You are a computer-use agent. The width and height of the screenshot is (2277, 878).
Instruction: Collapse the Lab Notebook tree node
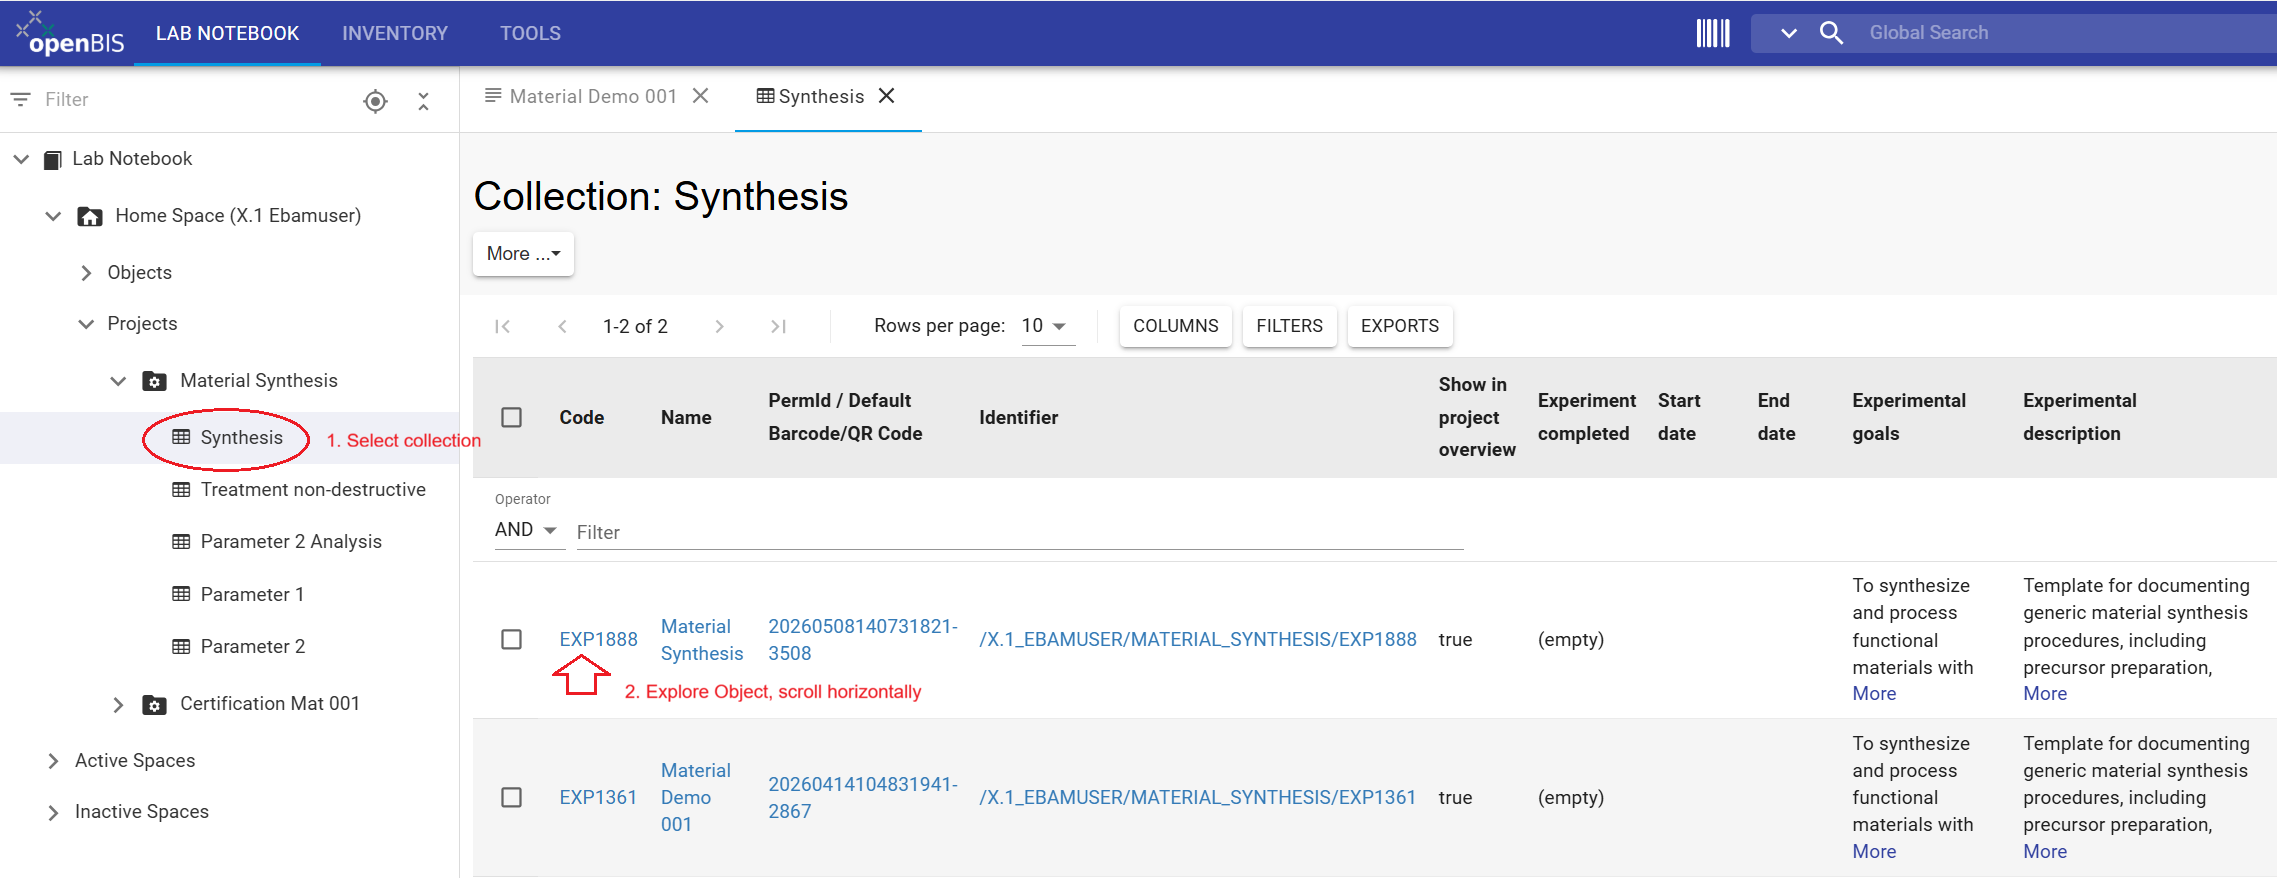[21, 159]
